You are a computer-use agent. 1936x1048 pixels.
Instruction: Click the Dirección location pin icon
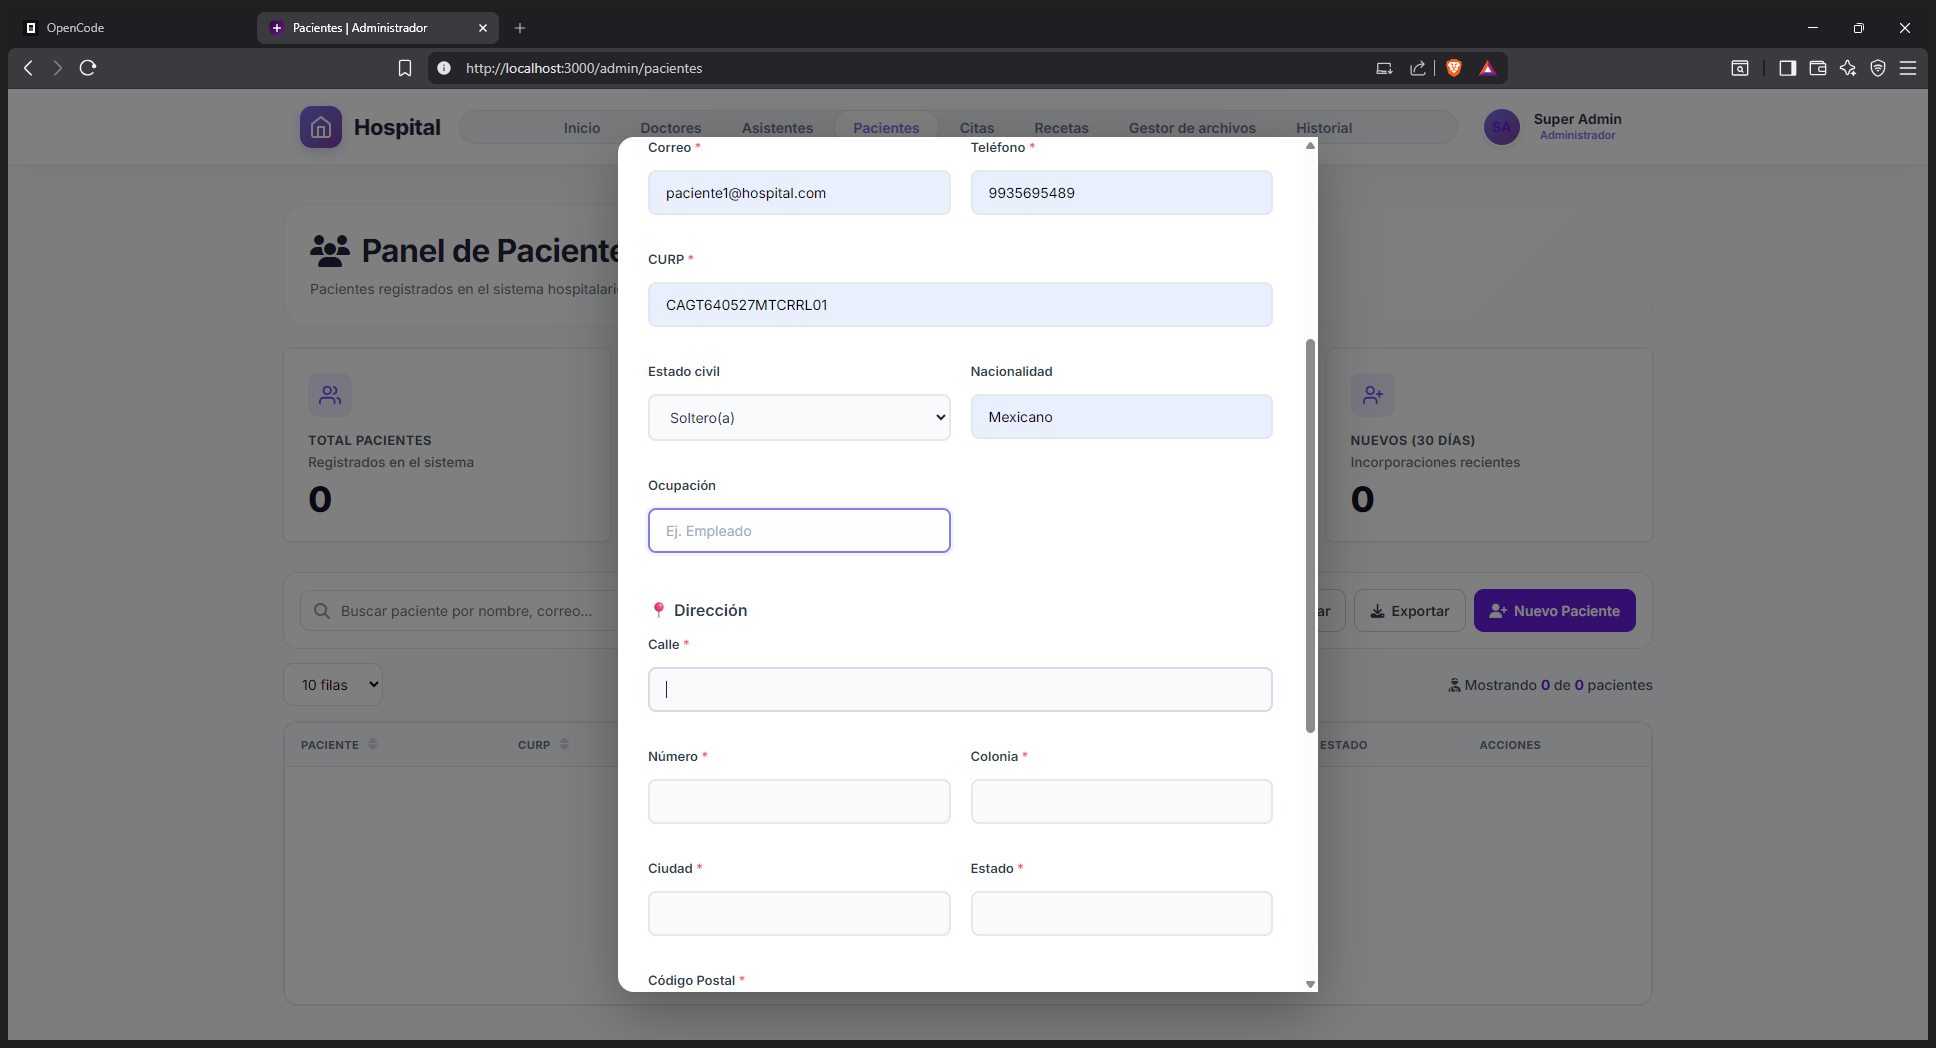(x=658, y=610)
